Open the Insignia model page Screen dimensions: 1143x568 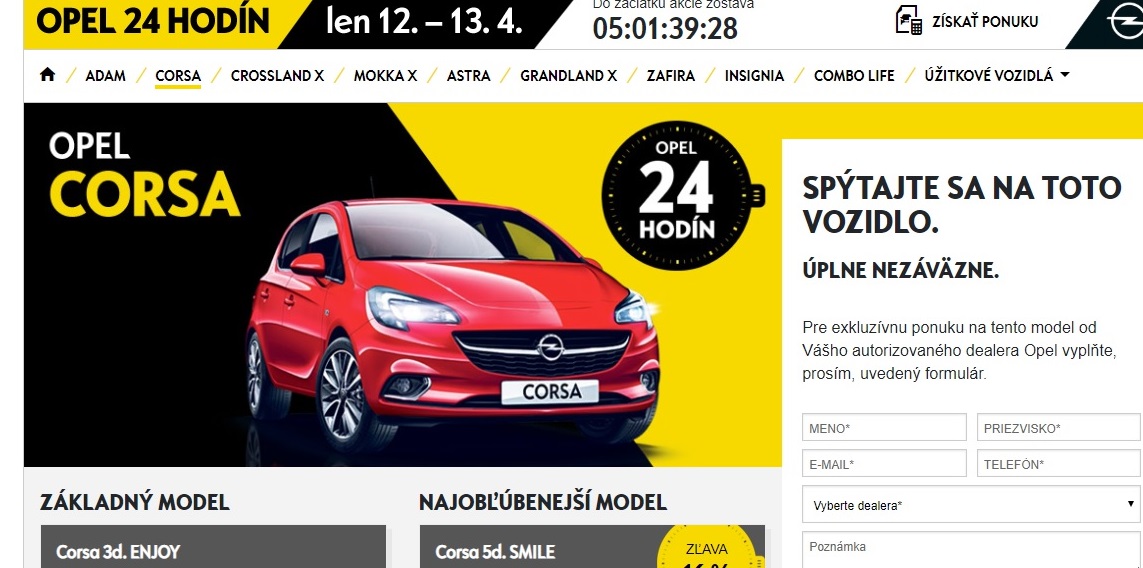[754, 76]
